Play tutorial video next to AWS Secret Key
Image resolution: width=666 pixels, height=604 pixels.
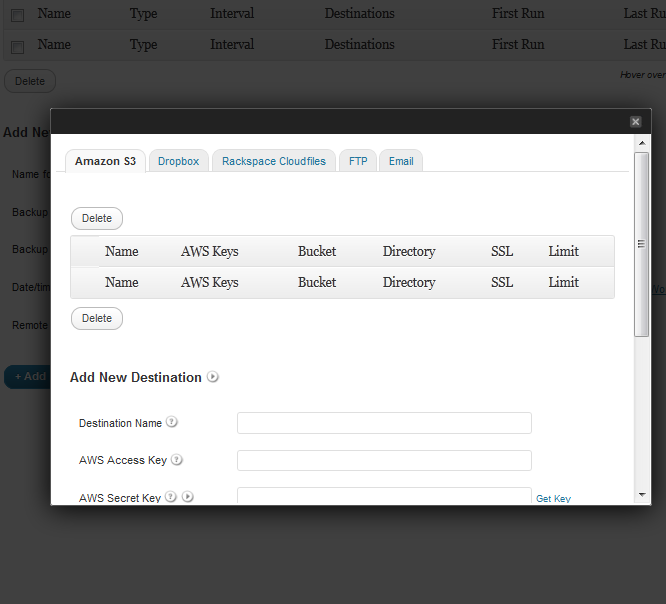188,497
